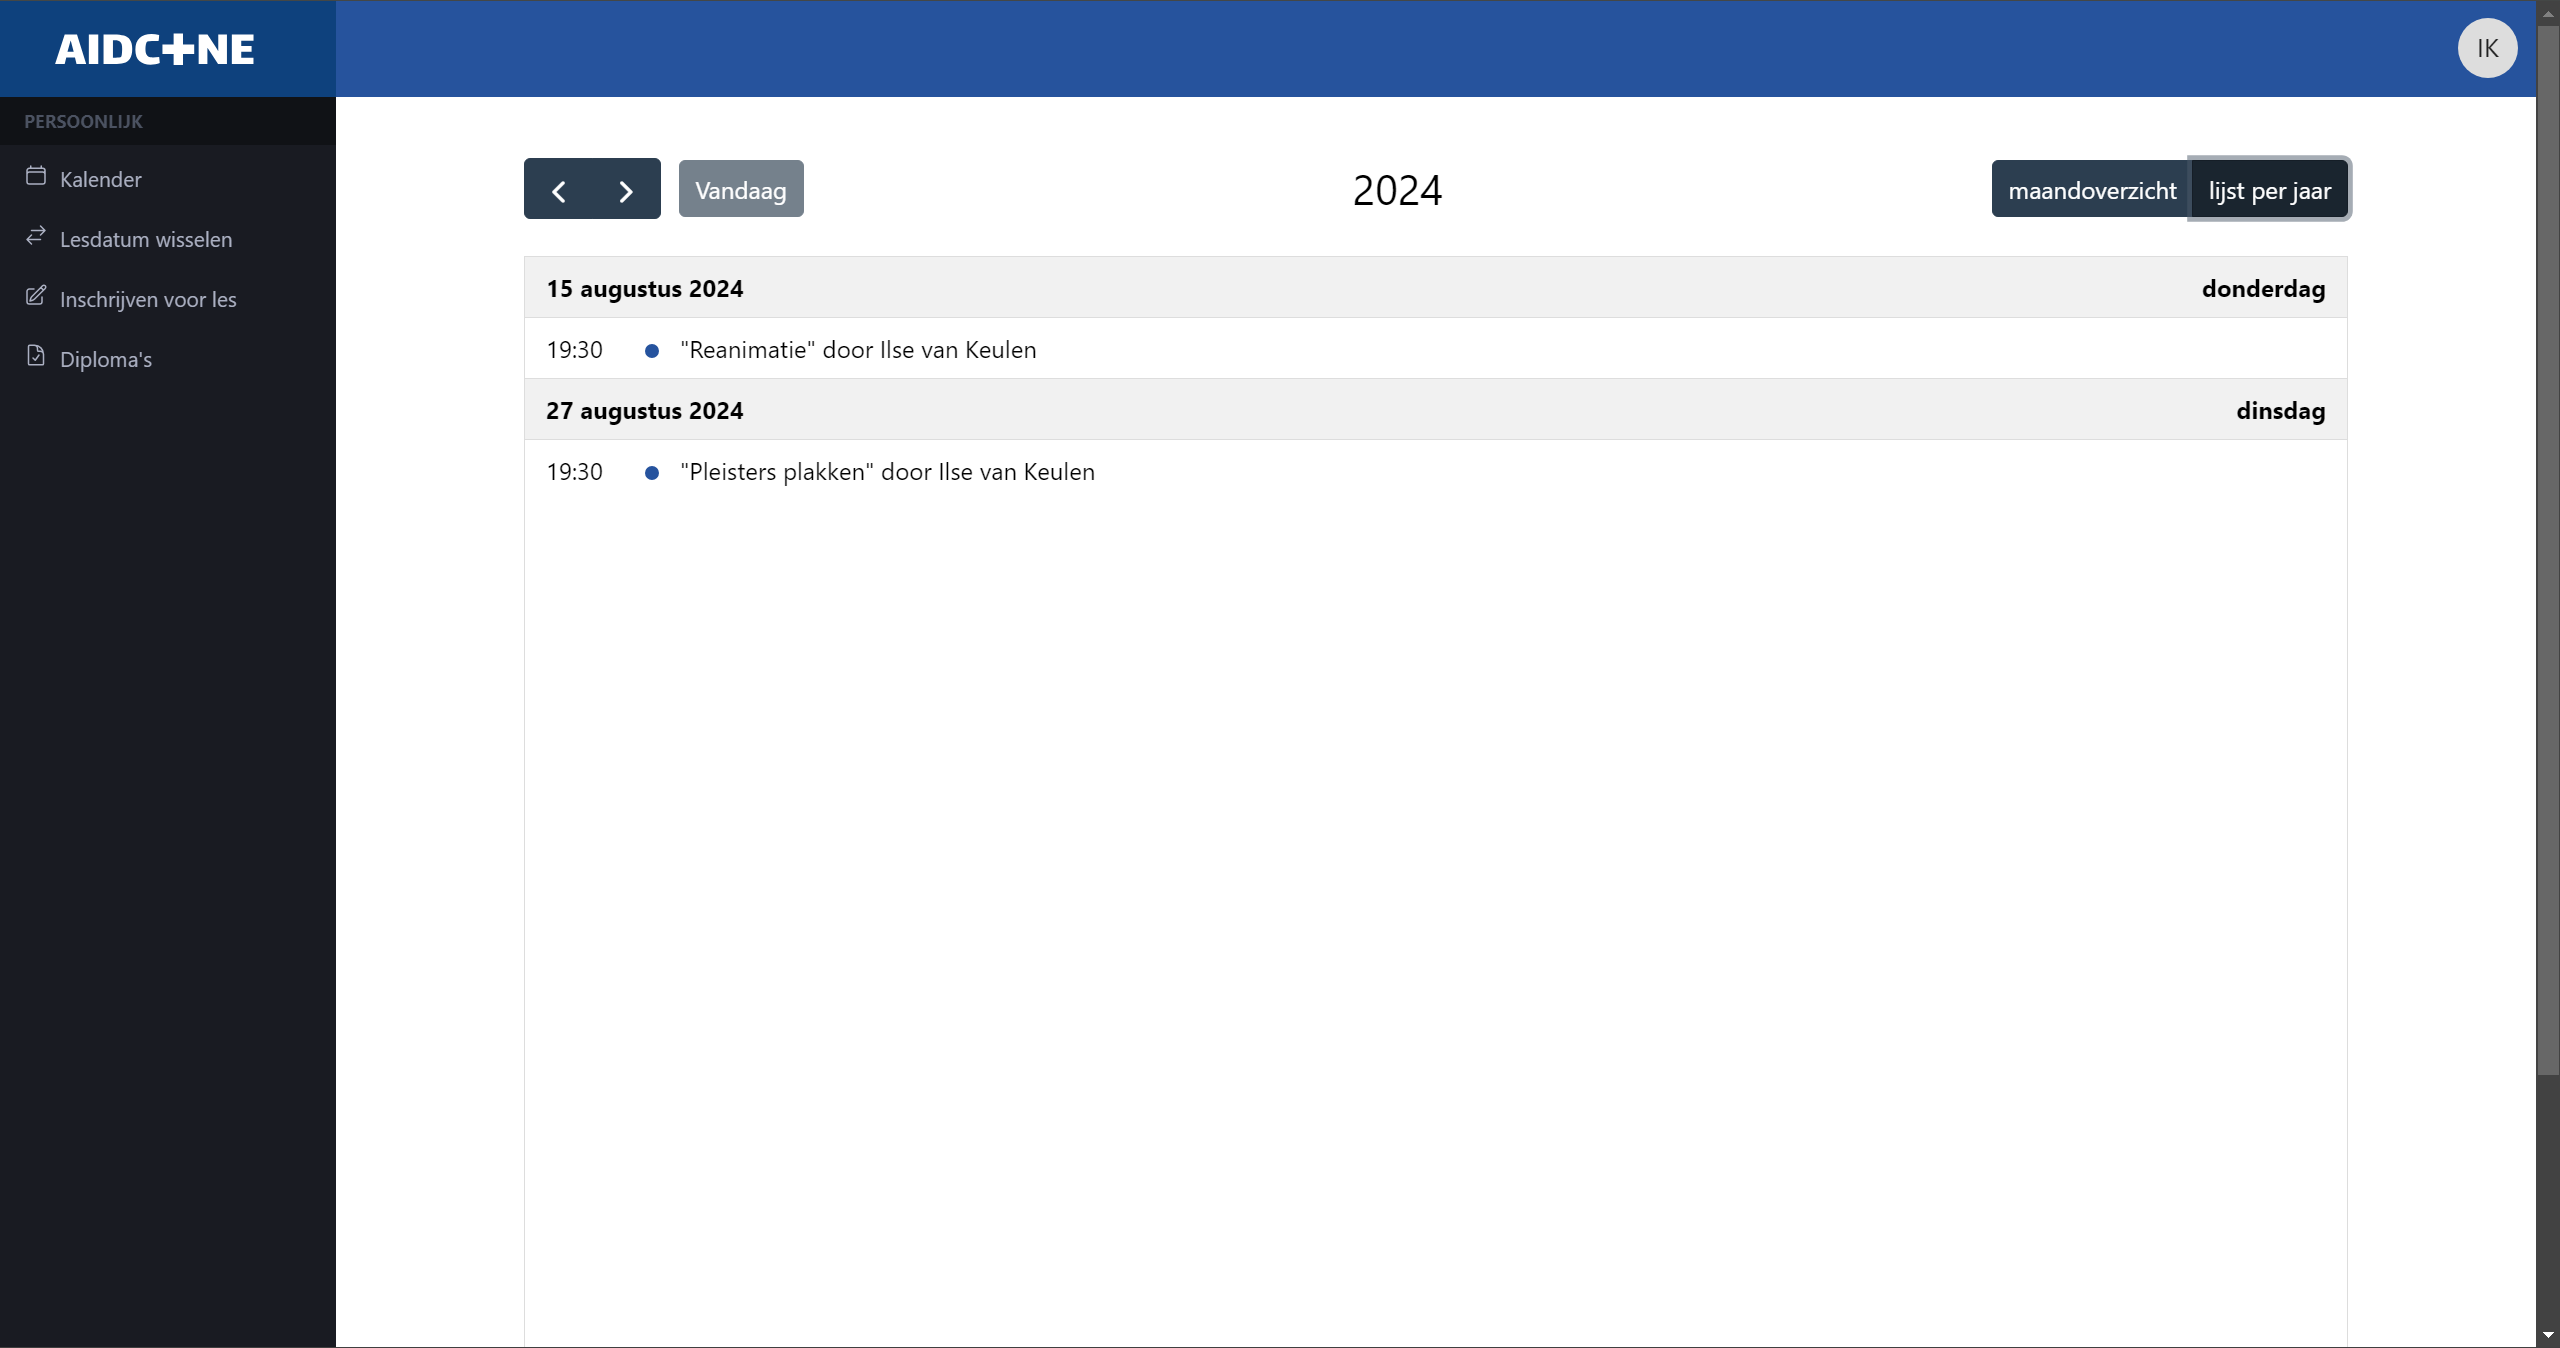Image resolution: width=2560 pixels, height=1348 pixels.
Task: Open the IK user avatar menu
Action: [2487, 48]
